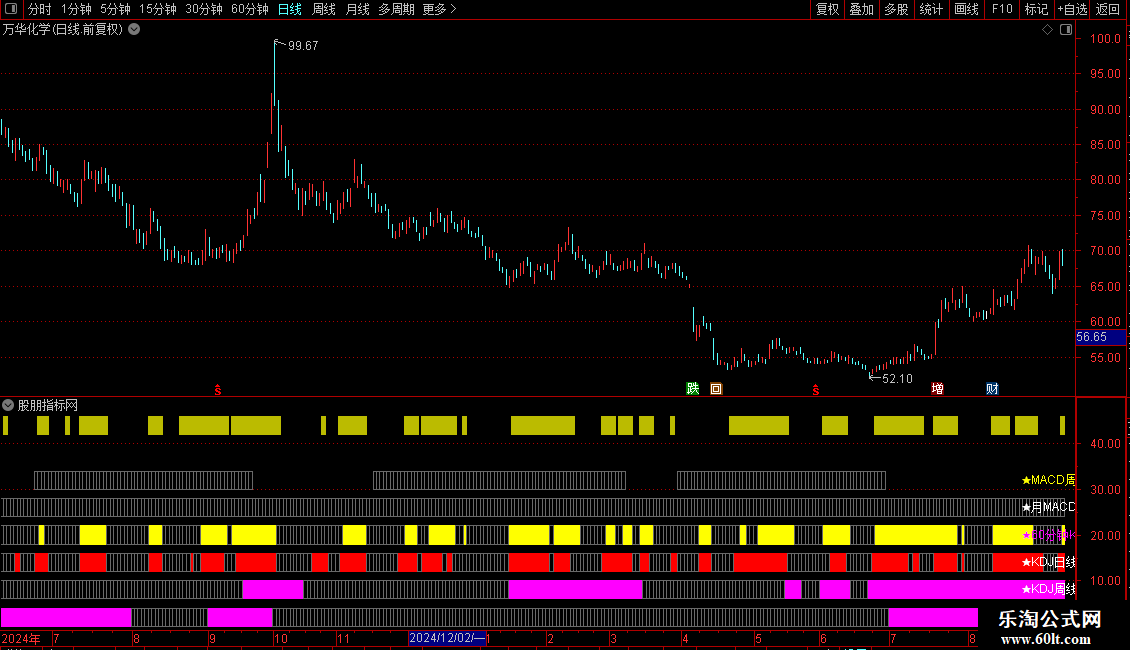Click the 标记 mark button

pos(1036,9)
